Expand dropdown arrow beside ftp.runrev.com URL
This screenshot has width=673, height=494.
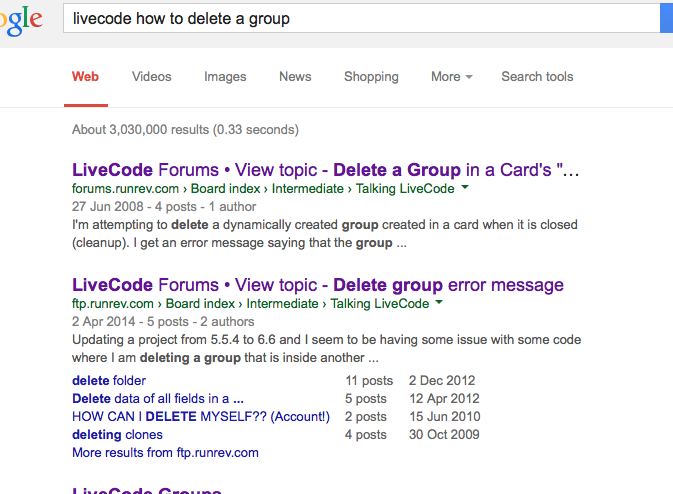(x=439, y=304)
